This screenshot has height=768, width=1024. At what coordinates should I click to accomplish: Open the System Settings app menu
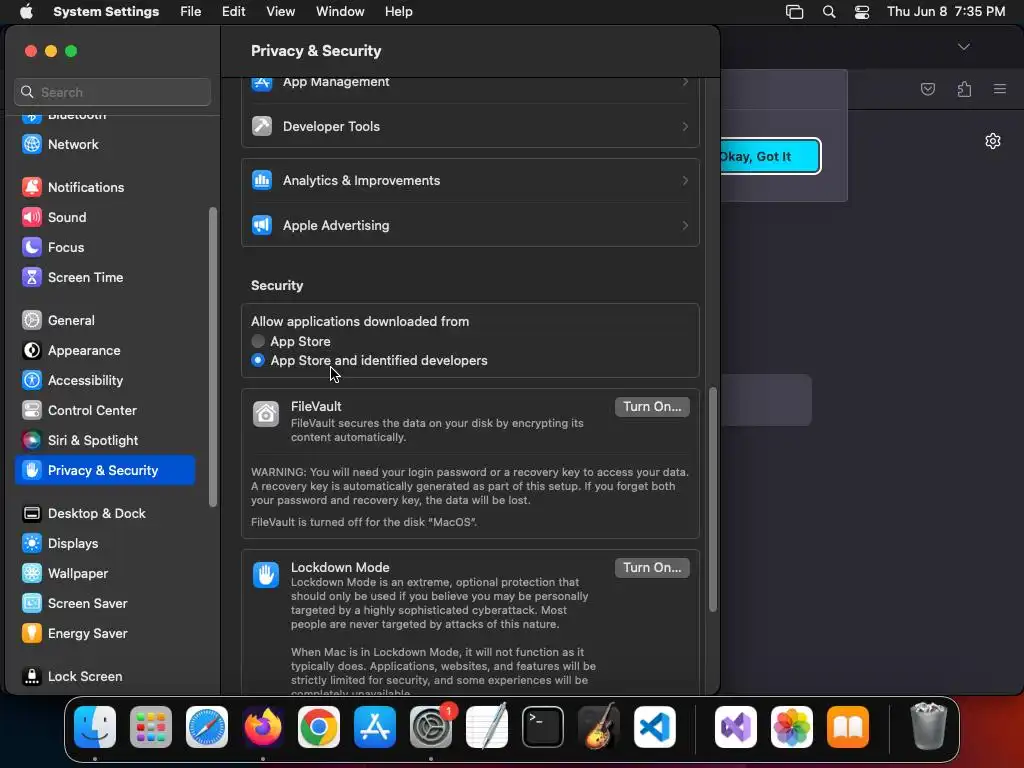106,12
